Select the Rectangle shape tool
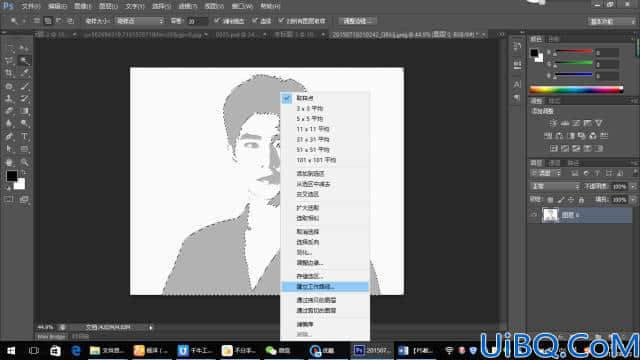 point(24,149)
